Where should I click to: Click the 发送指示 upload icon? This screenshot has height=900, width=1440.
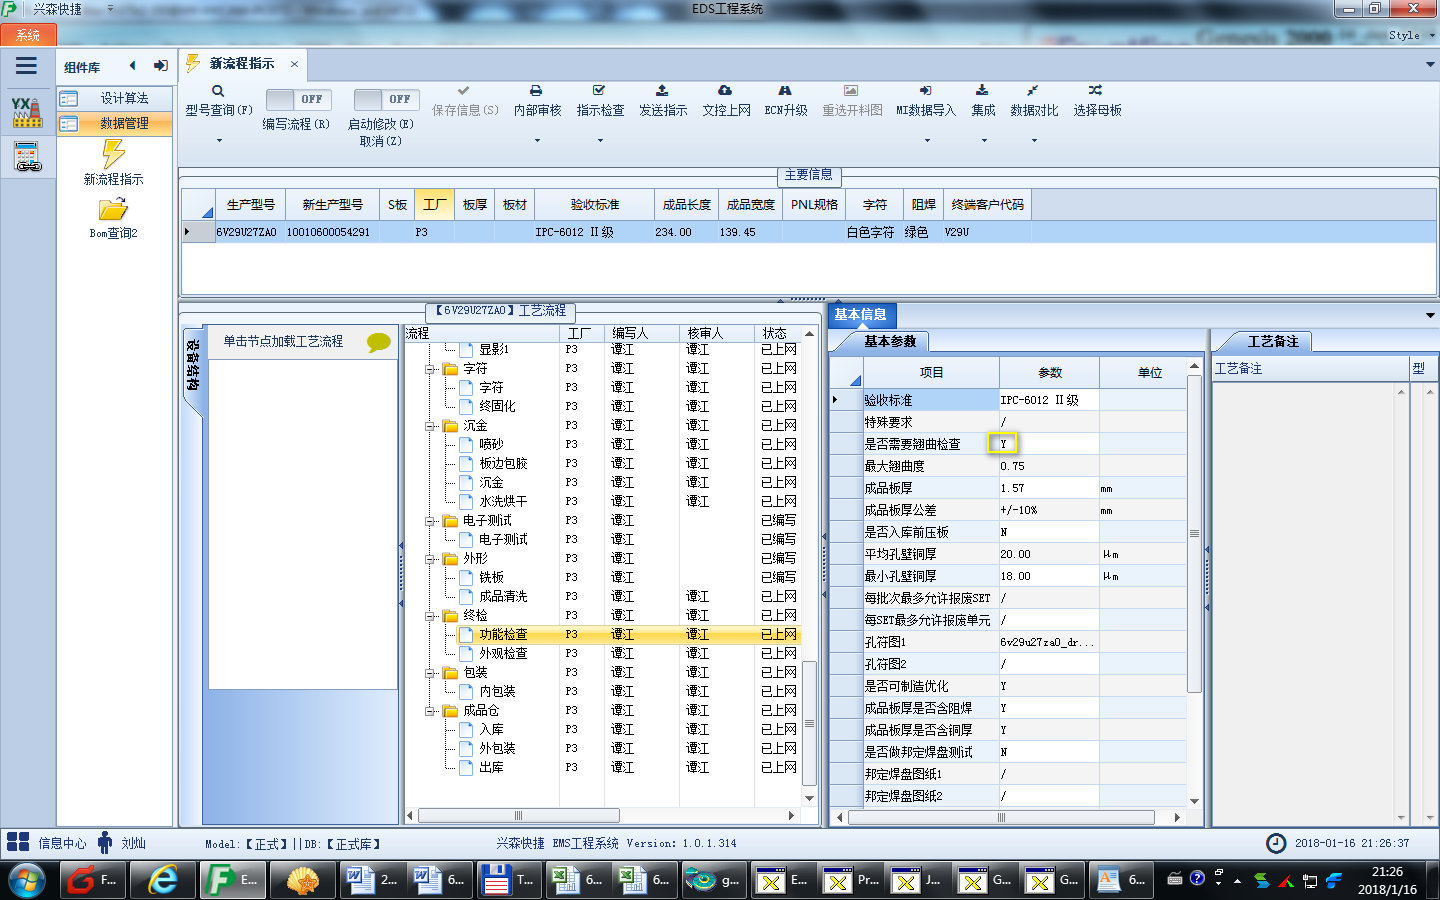[662, 90]
